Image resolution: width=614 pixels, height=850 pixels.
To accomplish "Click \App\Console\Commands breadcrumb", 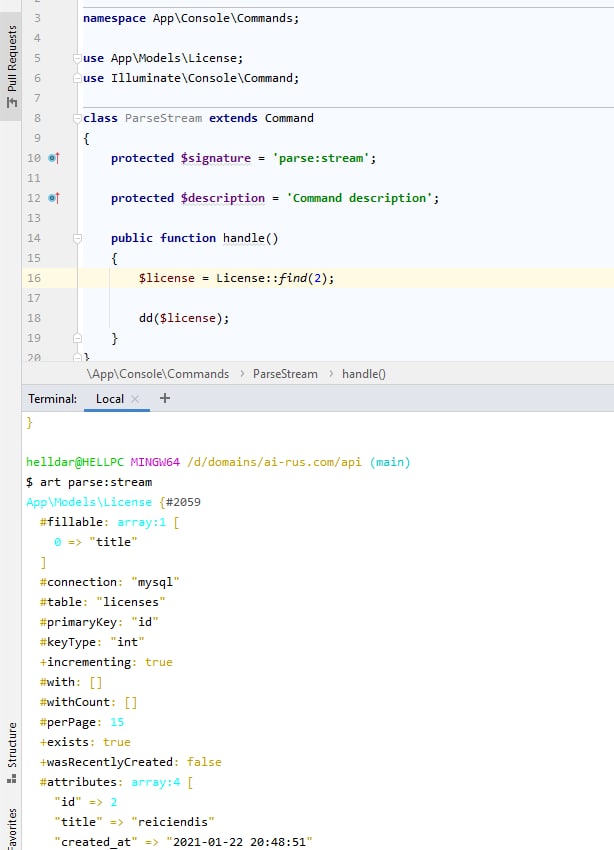I will (x=158, y=374).
